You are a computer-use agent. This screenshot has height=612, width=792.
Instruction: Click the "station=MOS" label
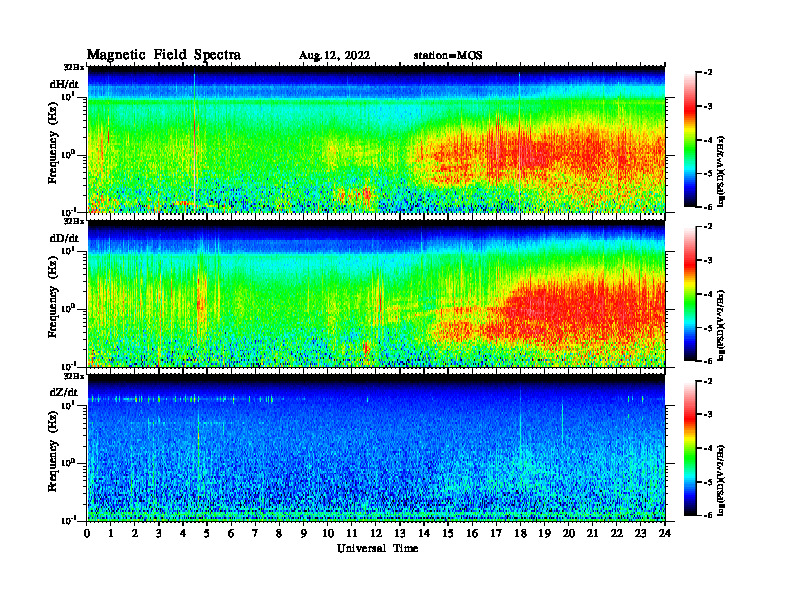point(448,56)
